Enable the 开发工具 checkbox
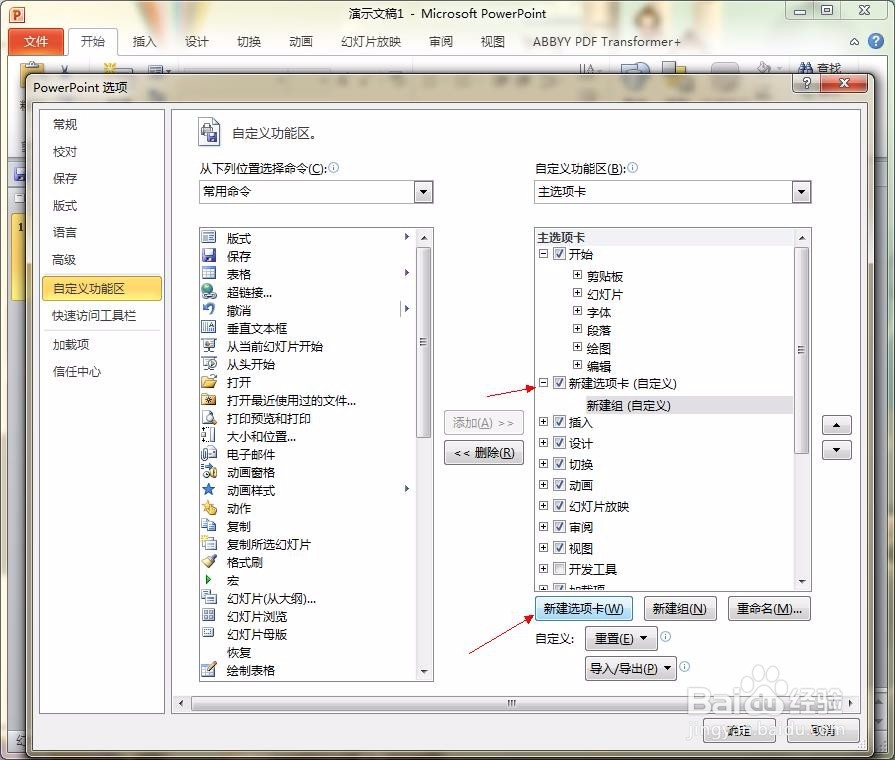Screen dimensions: 895x760 click(559, 569)
